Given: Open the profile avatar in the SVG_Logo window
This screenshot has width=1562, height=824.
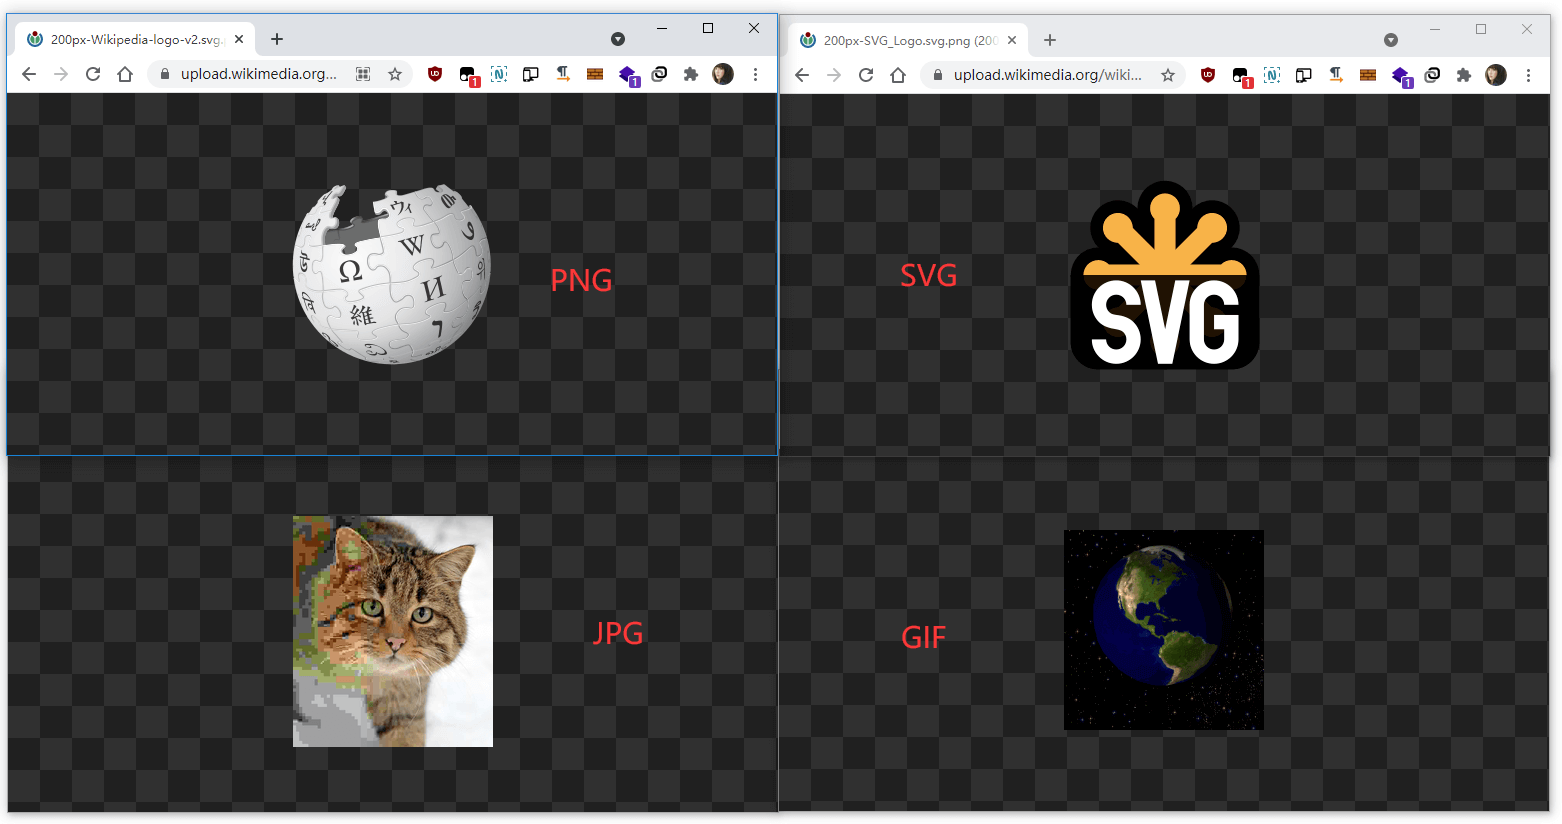Looking at the screenshot, I should coord(1496,75).
